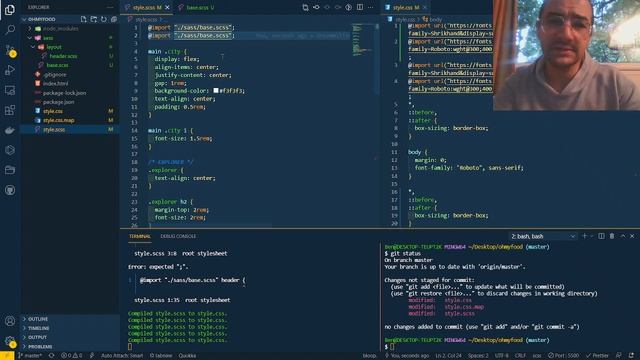Close the terminal panel
This screenshot has height=360, width=640.
[x=632, y=236]
